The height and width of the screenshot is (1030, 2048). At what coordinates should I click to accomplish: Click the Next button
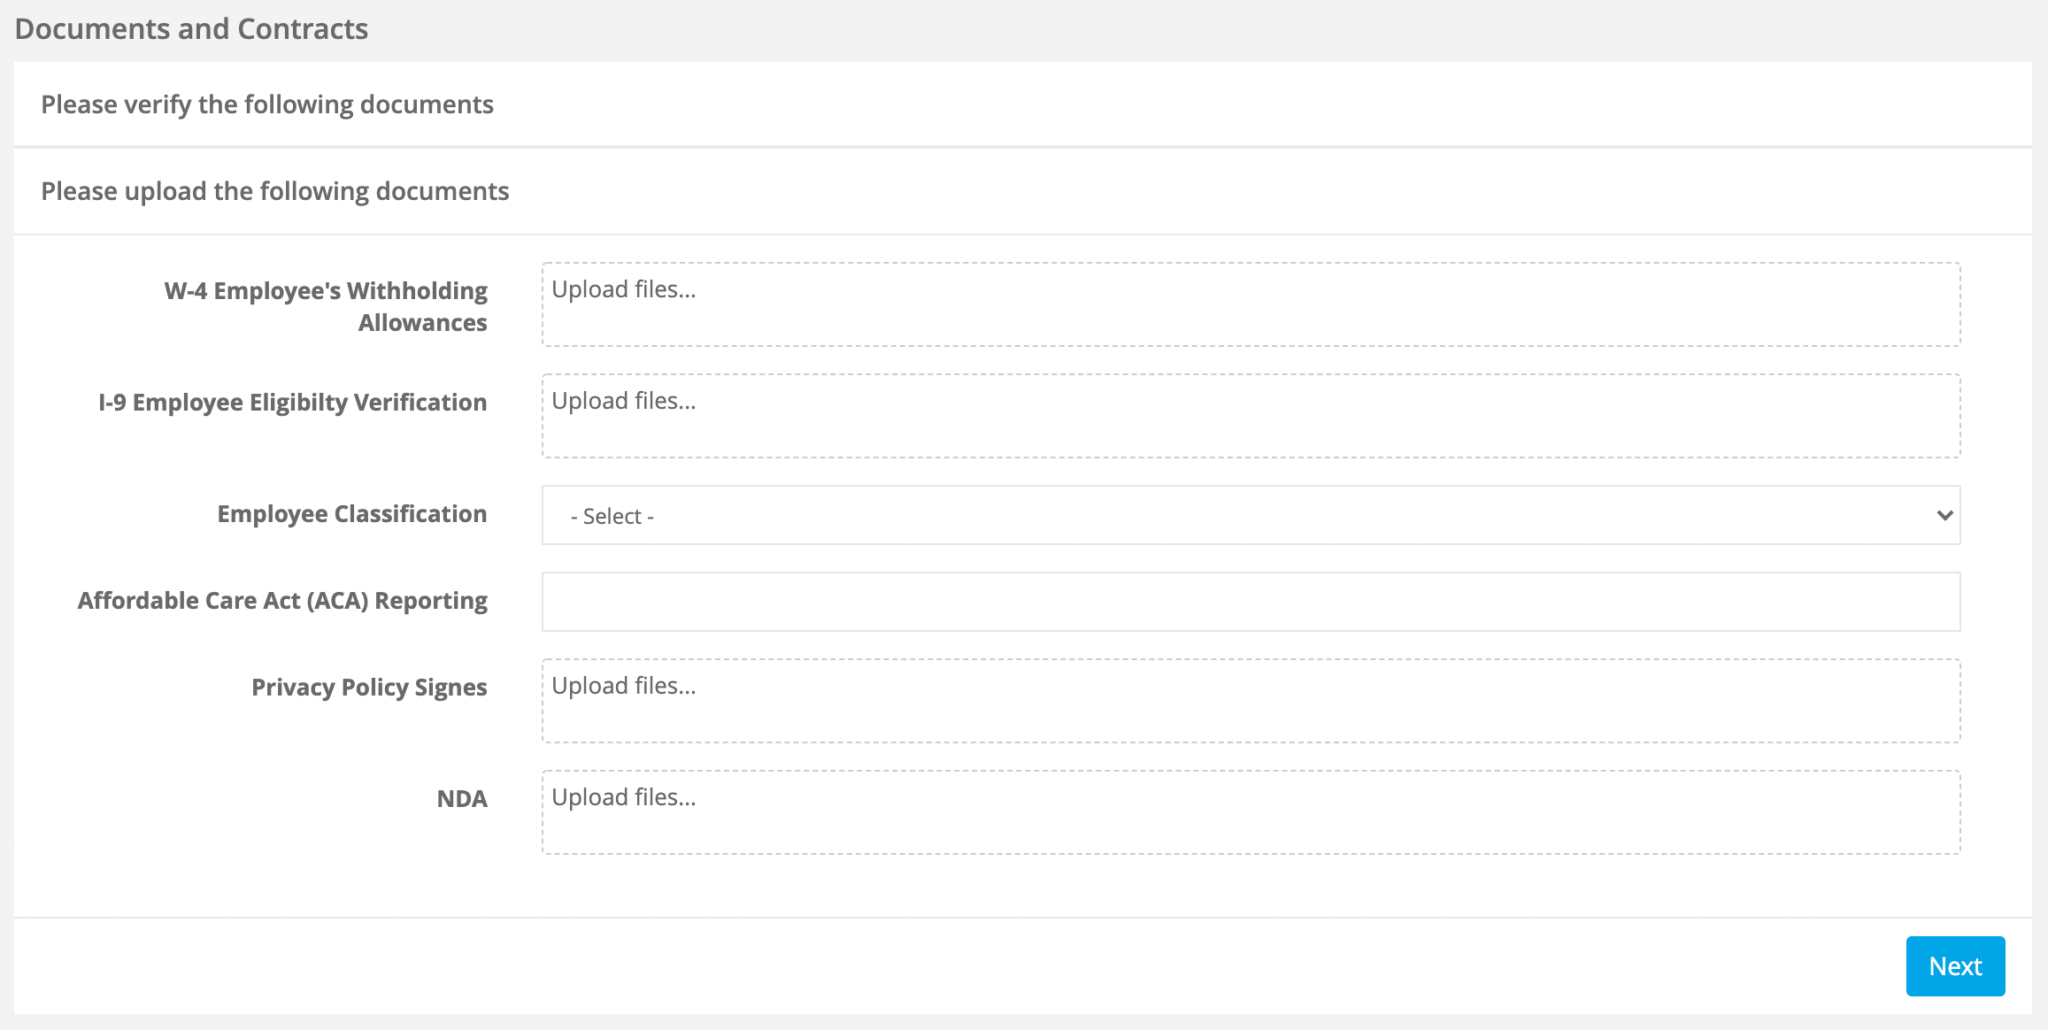[1954, 966]
